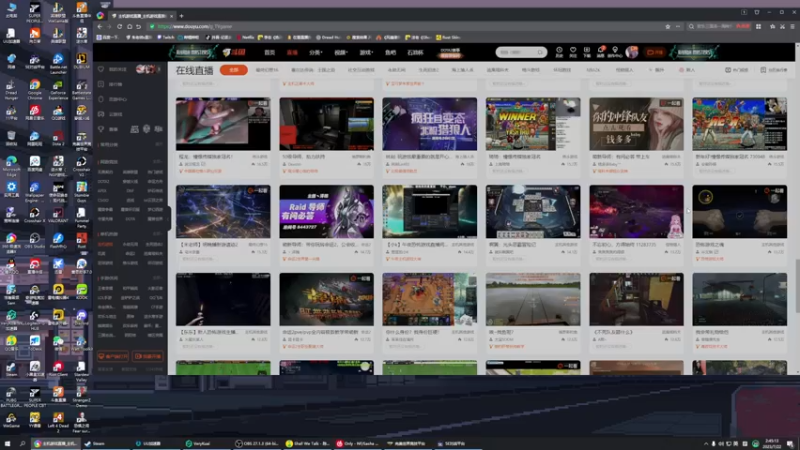
Task: Open the 'Raid 导师' stream thumbnail
Action: (x=327, y=211)
